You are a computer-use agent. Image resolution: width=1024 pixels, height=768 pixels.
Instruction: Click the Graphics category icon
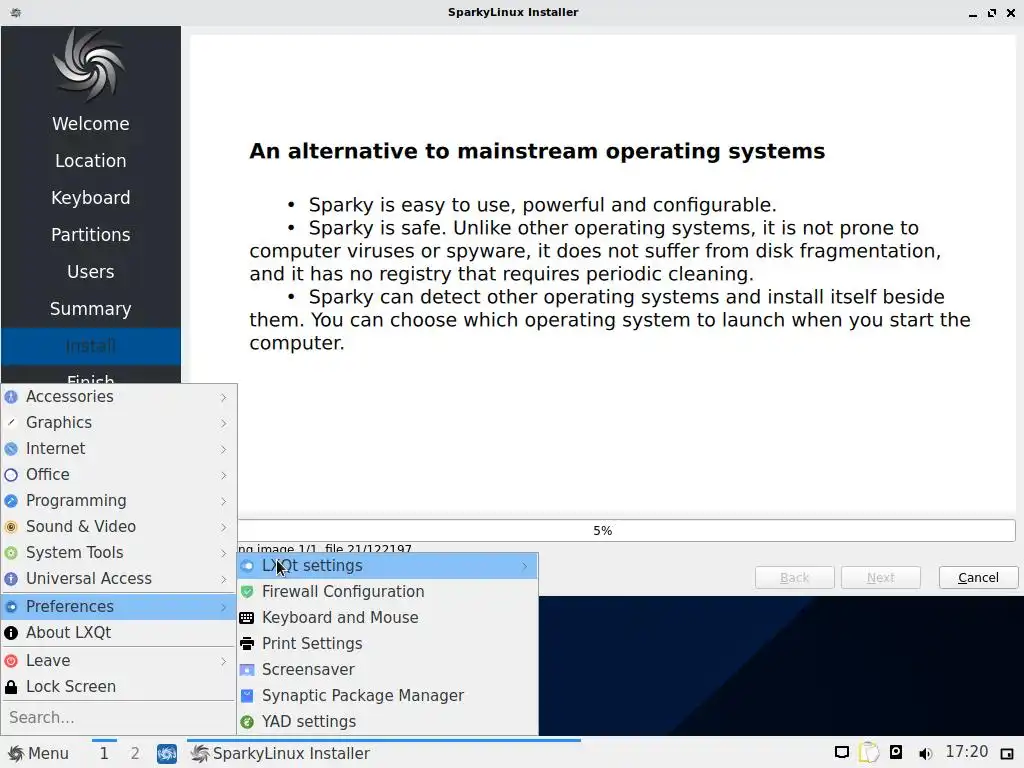[11, 423]
